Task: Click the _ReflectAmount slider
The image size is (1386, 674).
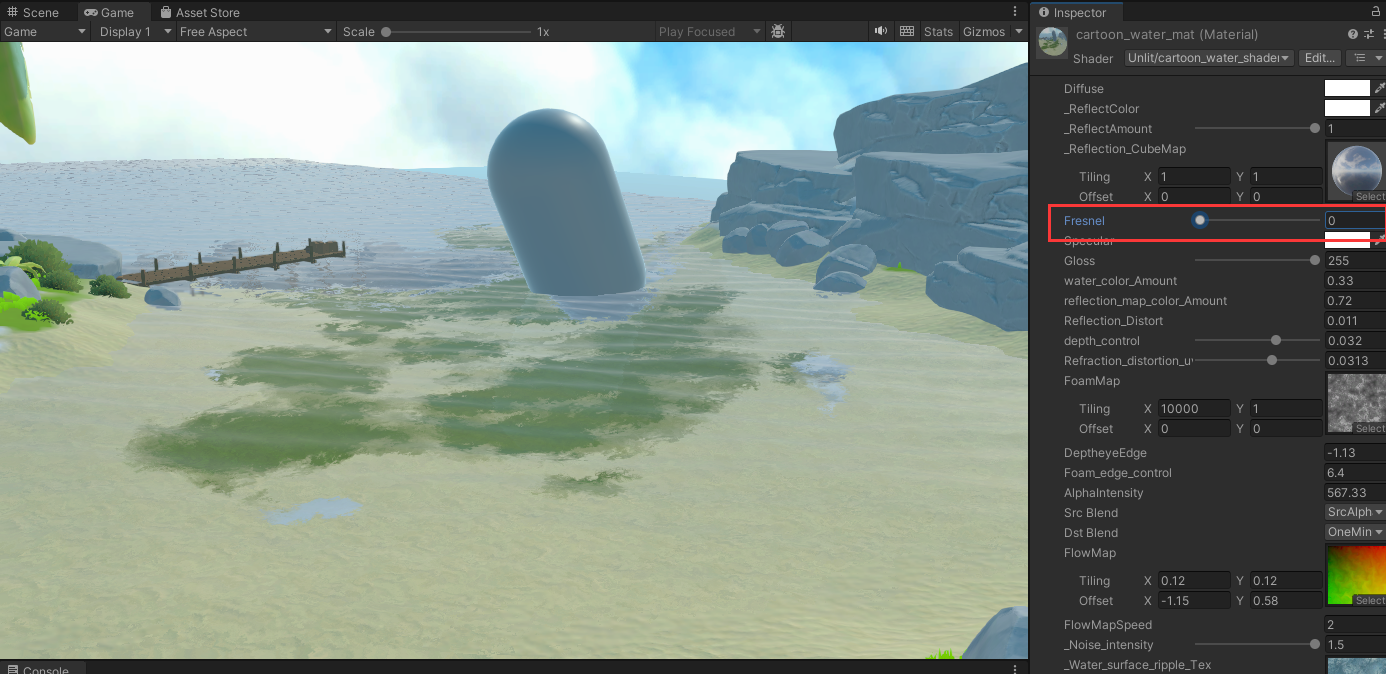Action: point(1257,128)
